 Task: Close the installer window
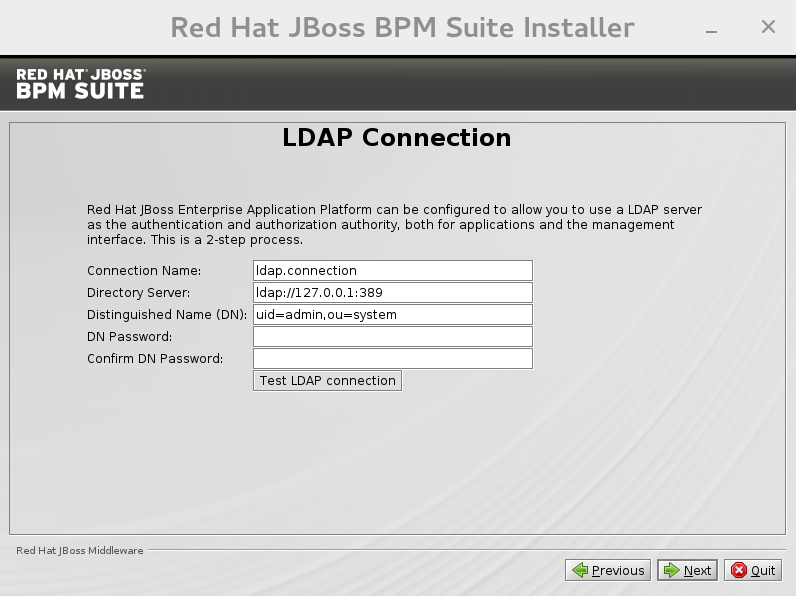[768, 27]
